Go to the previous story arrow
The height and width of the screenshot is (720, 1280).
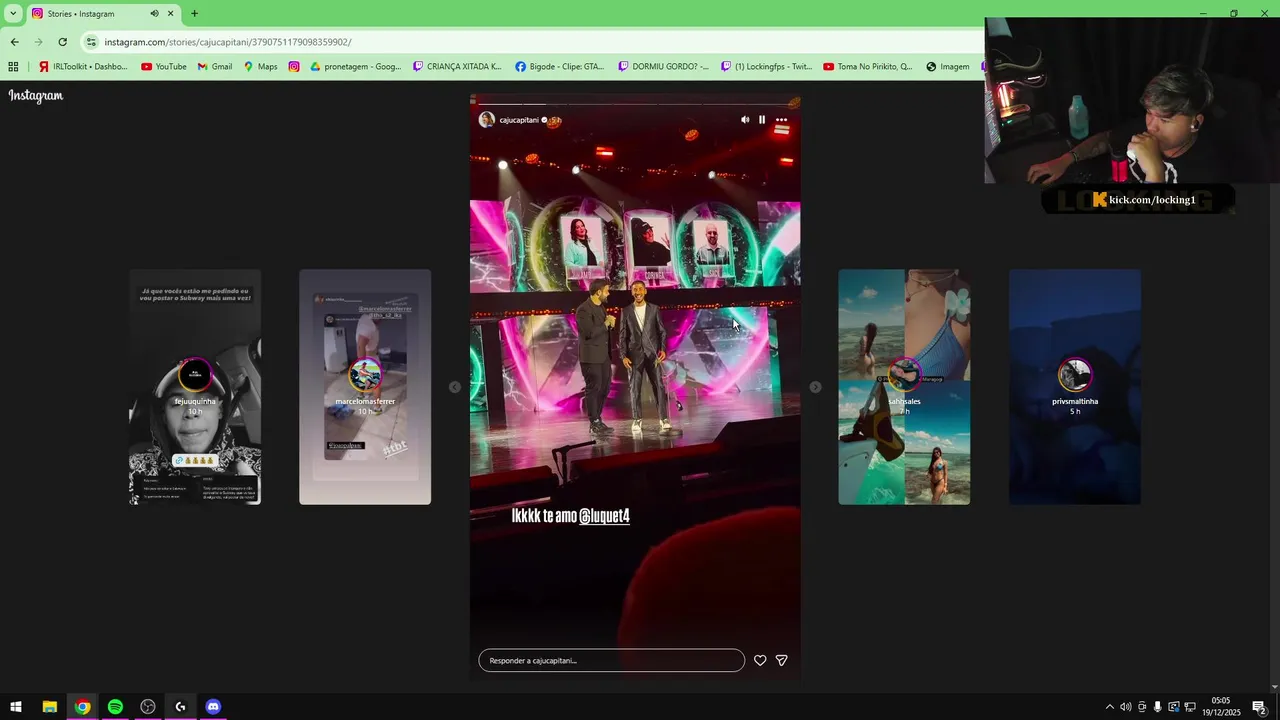point(455,387)
